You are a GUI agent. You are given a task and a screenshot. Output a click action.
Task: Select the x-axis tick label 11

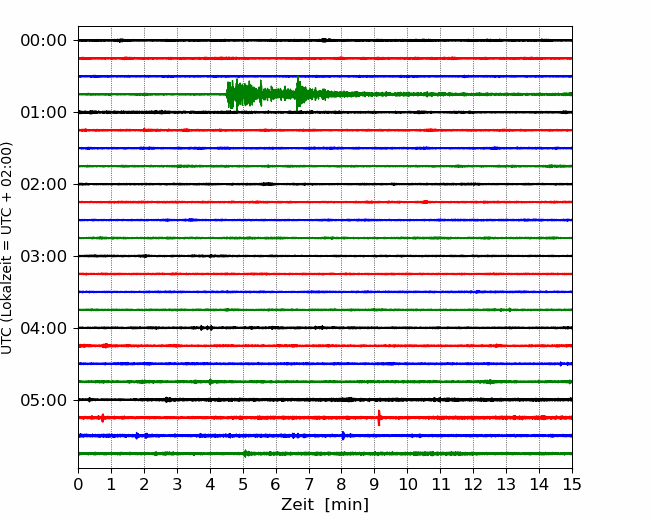[x=441, y=484]
